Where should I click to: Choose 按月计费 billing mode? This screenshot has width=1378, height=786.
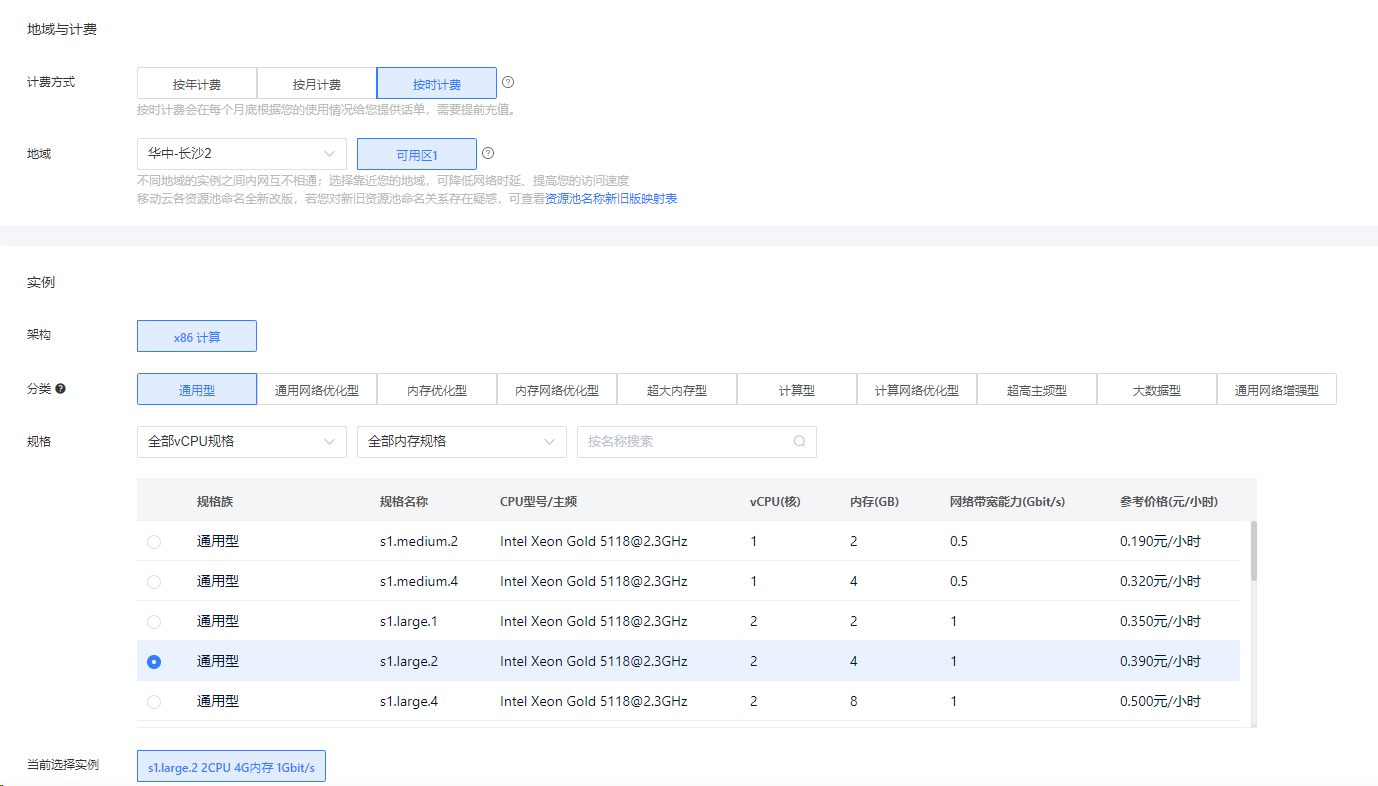(317, 84)
